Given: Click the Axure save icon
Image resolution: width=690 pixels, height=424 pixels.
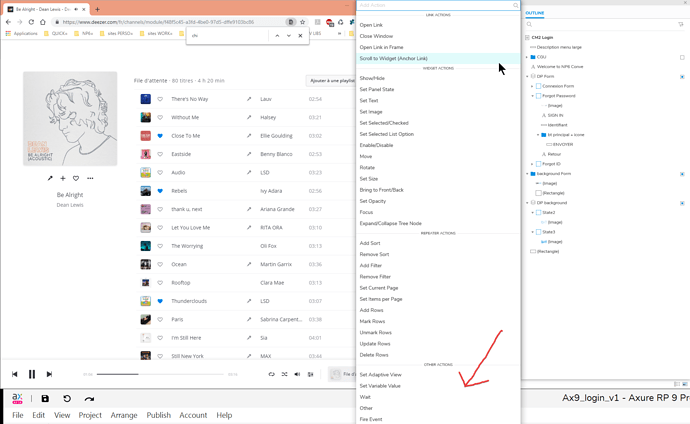Looking at the screenshot, I should coord(45,398).
